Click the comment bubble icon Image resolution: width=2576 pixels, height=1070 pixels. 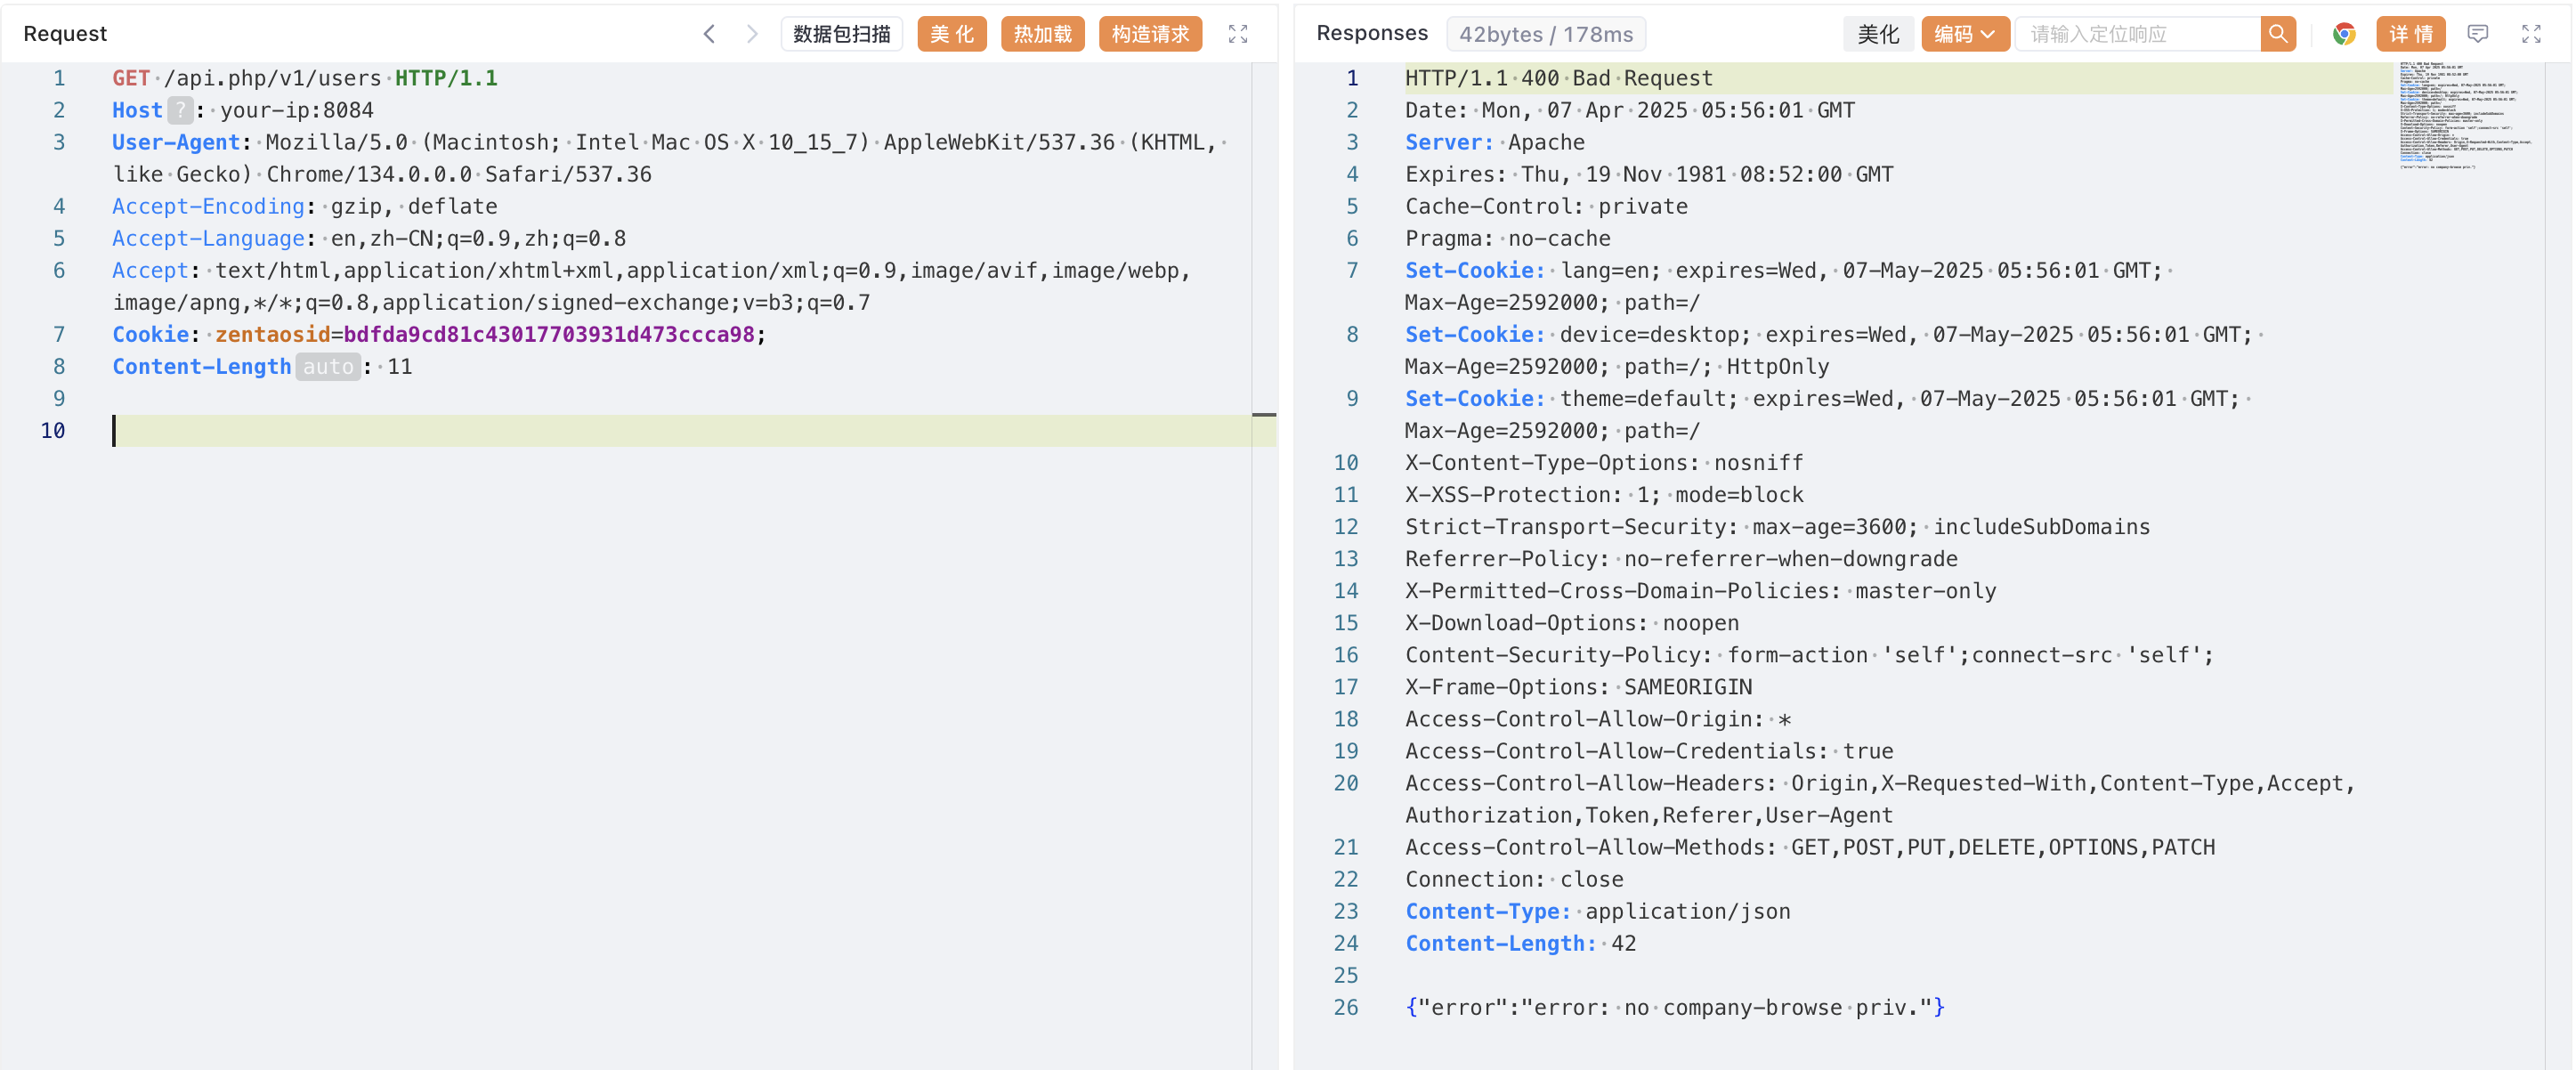(2478, 34)
